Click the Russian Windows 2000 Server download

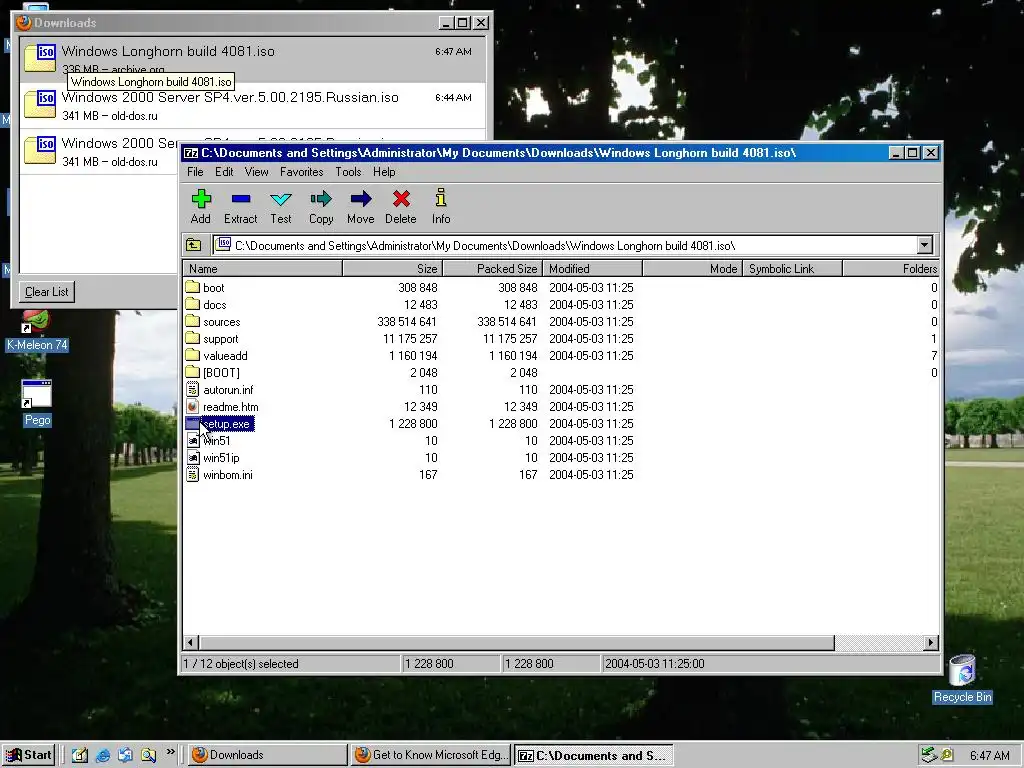pyautogui.click(x=252, y=106)
